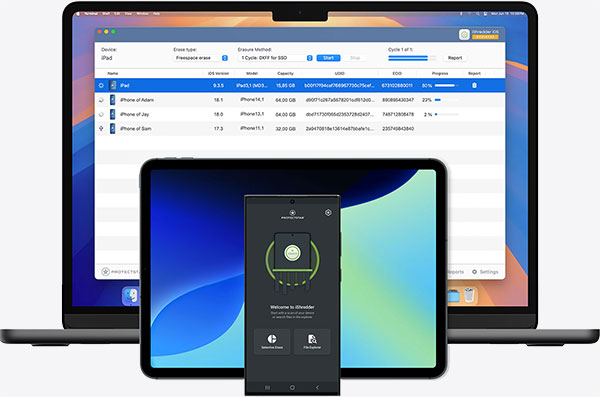Open the View menu in the menu bar
The image size is (600, 397).
pyautogui.click(x=128, y=14)
